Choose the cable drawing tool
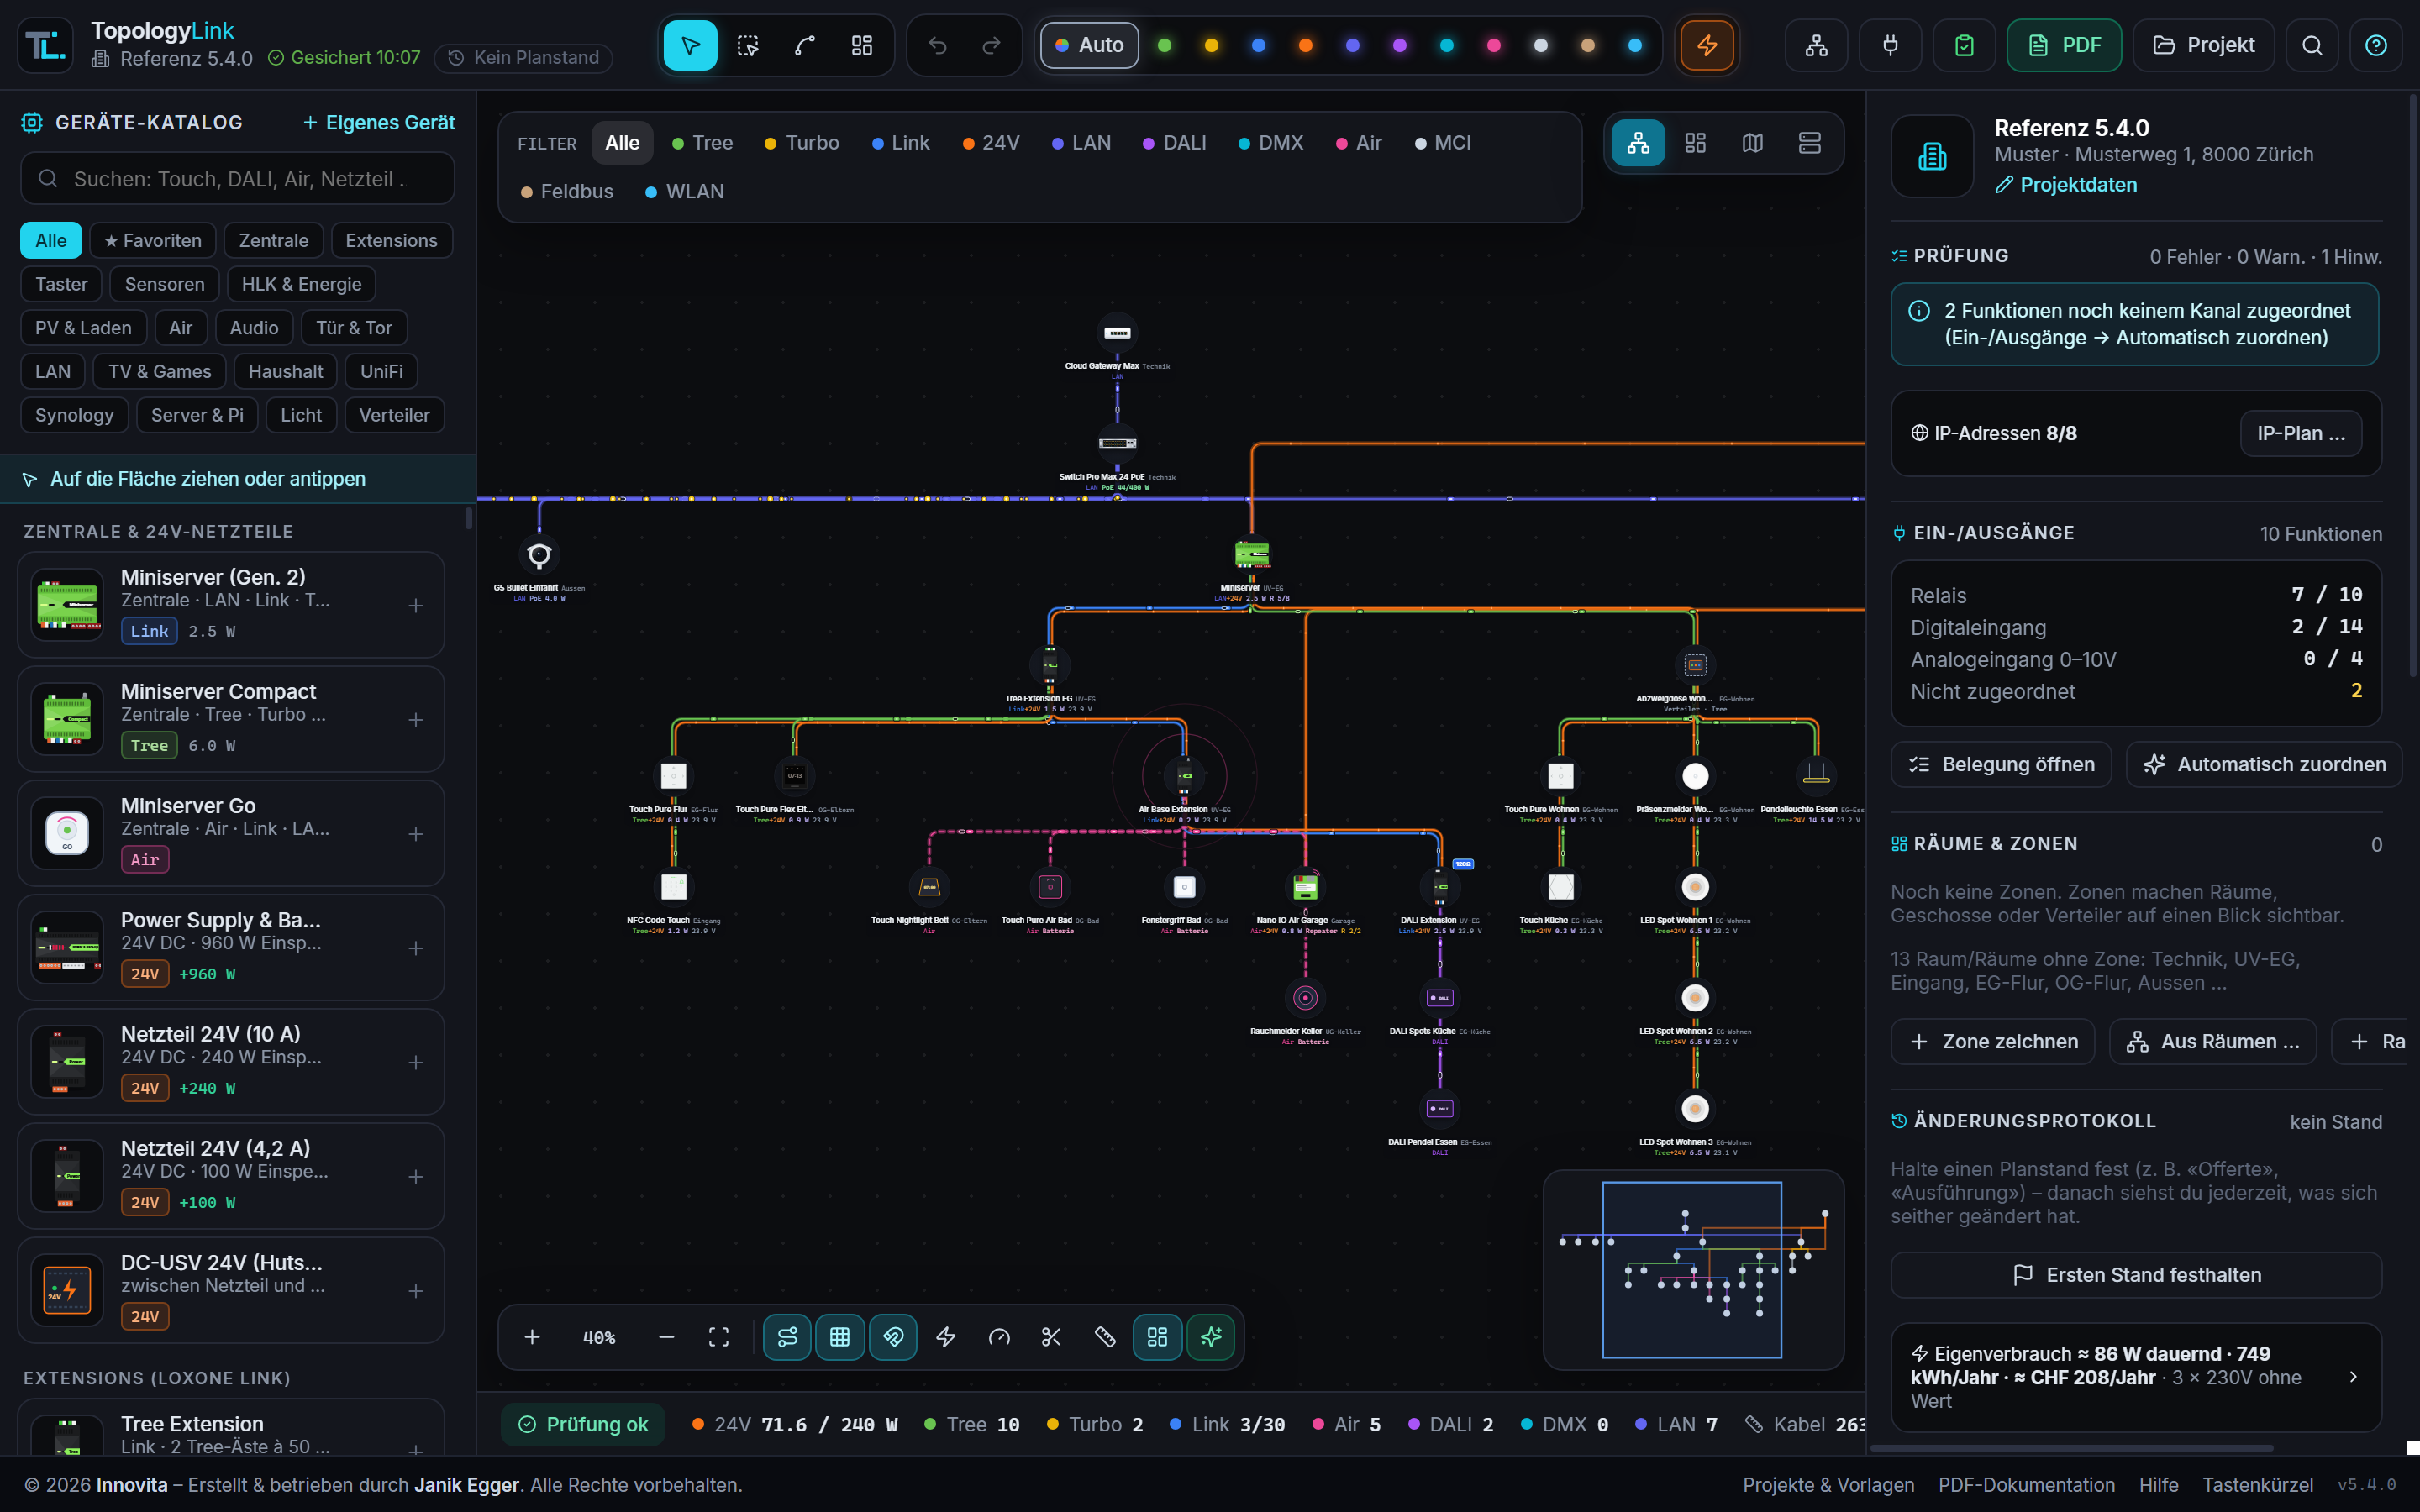 [x=804, y=45]
